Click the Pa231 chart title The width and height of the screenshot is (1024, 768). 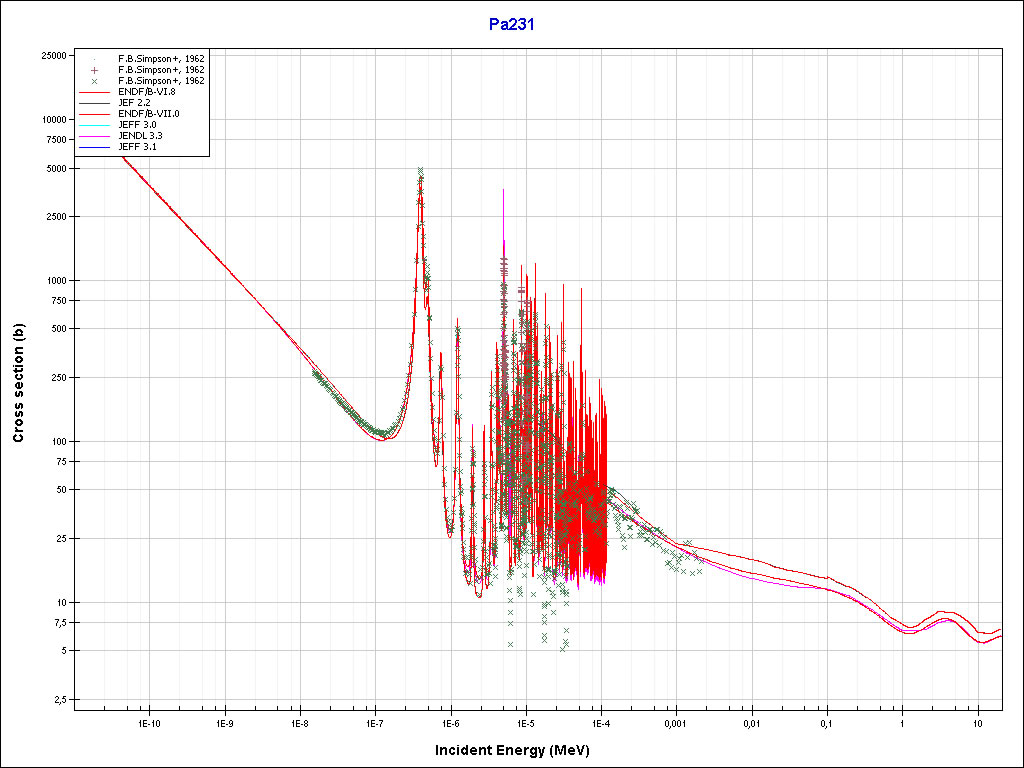[511, 26]
